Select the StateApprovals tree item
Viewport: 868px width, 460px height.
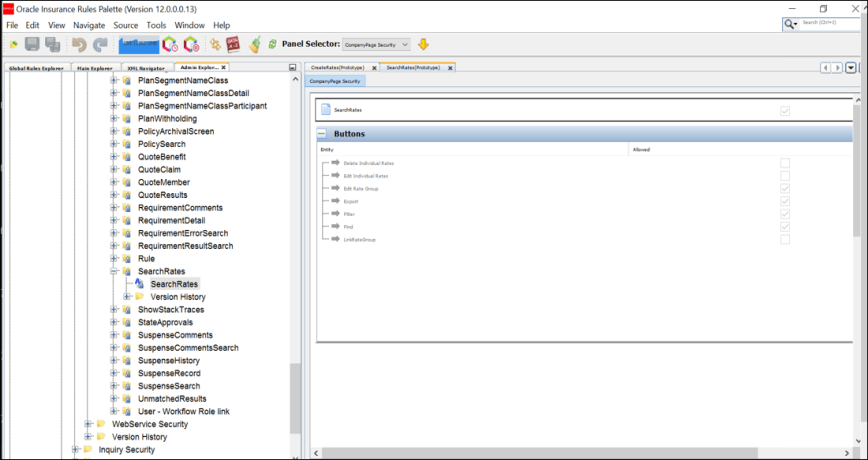coord(165,322)
